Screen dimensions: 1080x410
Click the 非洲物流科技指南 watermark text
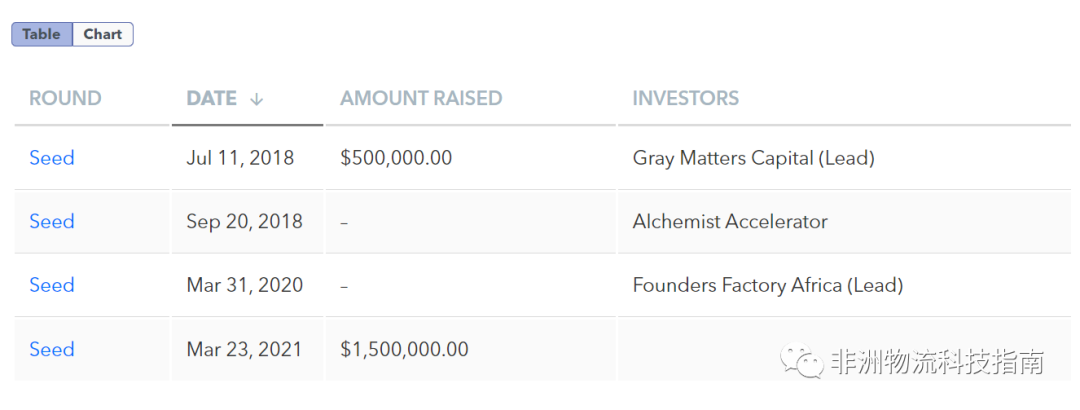point(936,361)
